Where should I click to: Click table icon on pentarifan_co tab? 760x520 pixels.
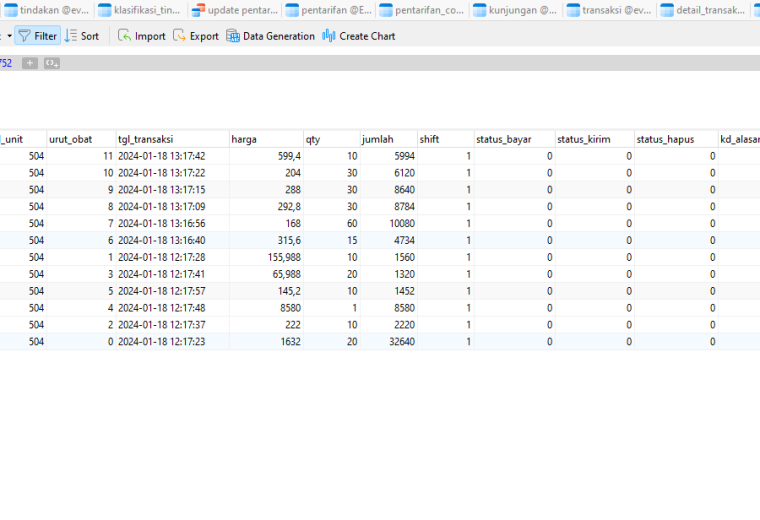[x=386, y=10]
